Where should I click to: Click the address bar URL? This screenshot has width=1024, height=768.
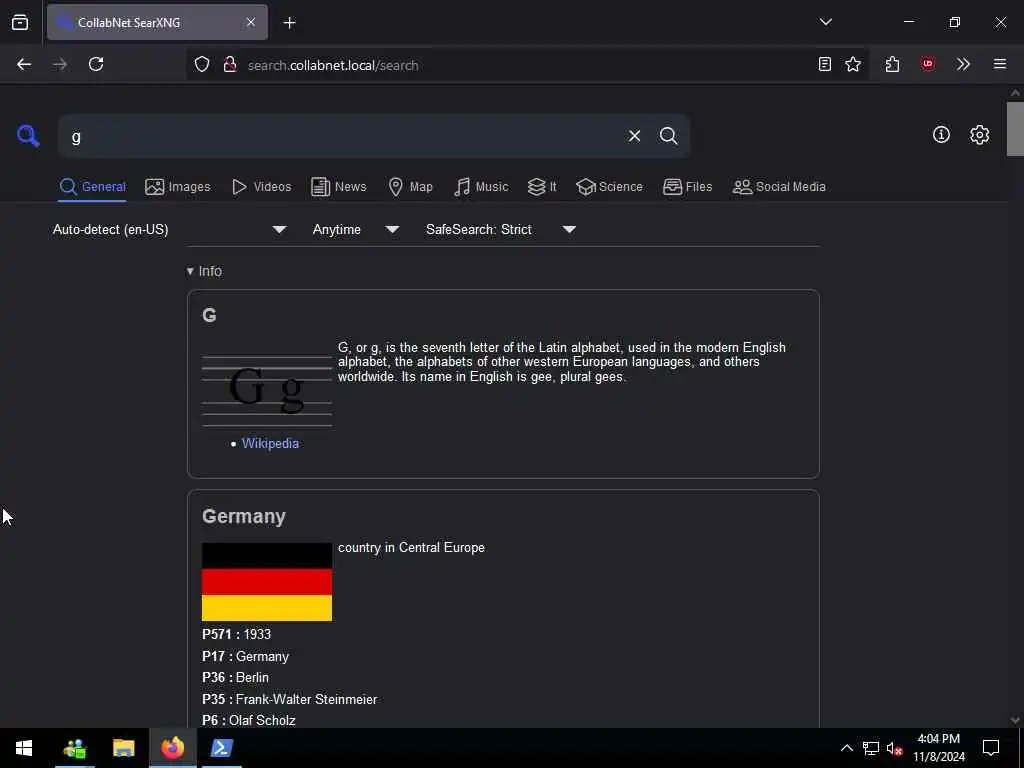[x=333, y=65]
